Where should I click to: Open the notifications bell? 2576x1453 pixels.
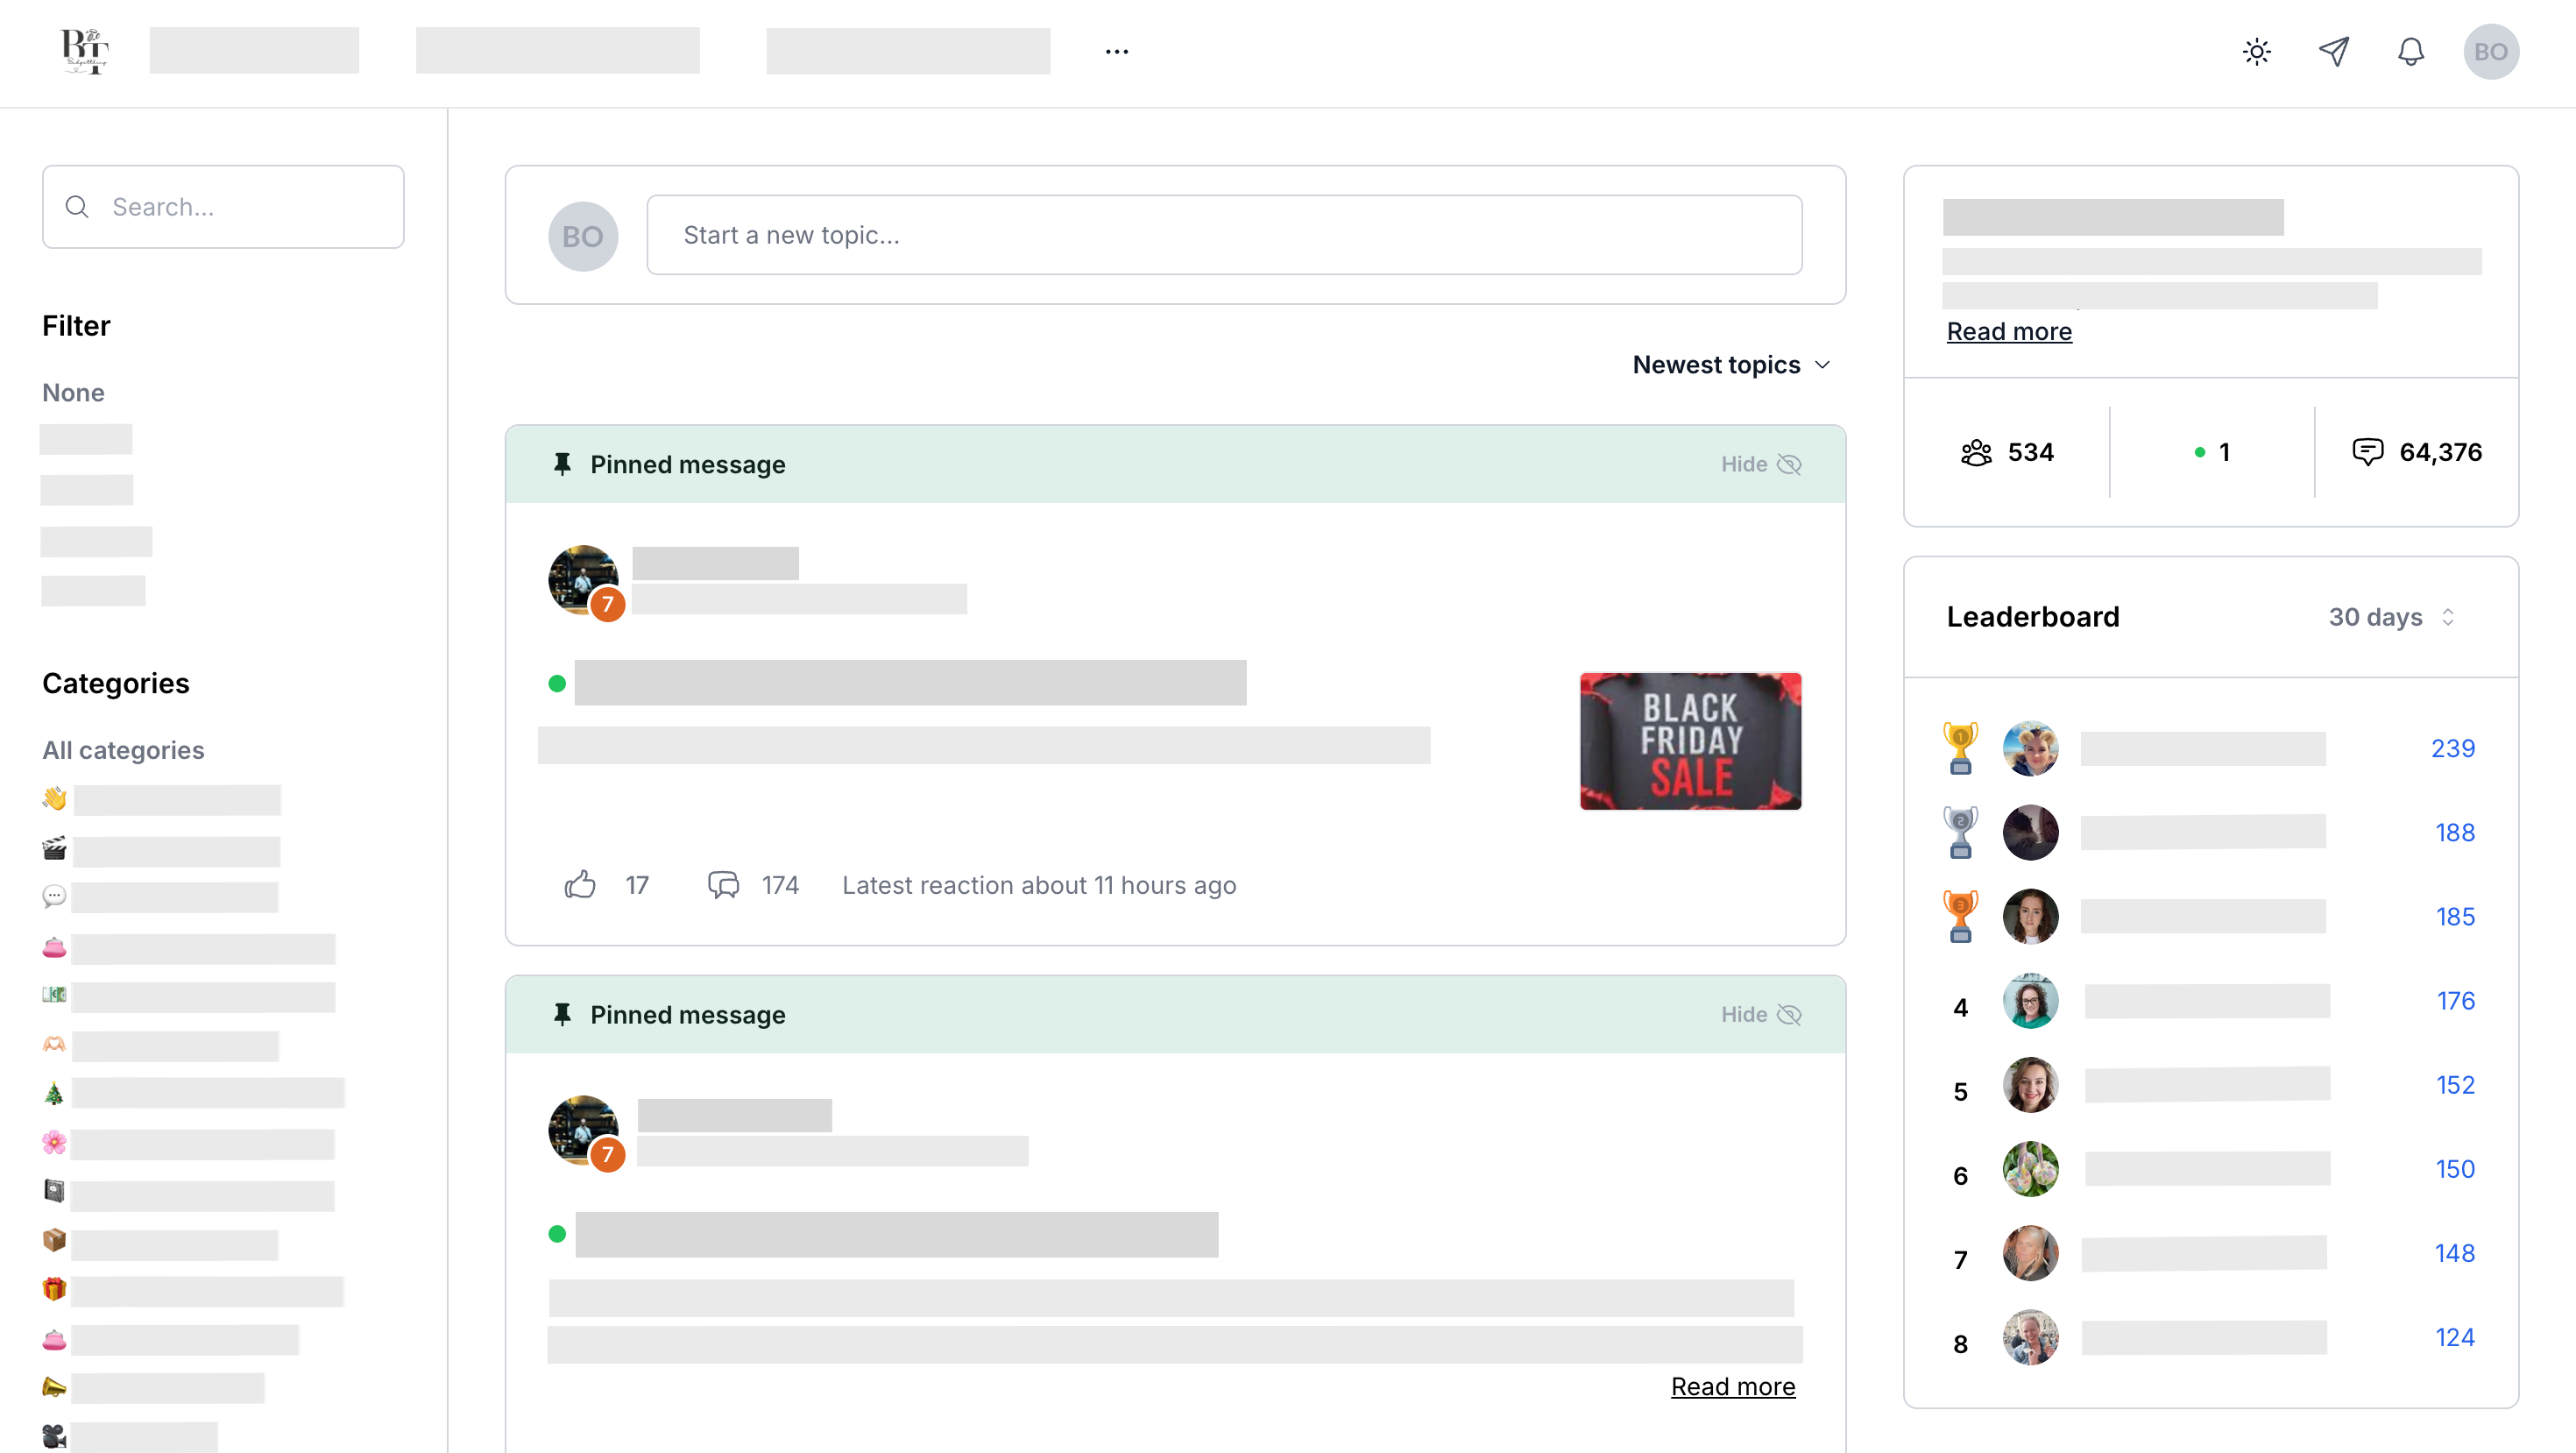2410,52
